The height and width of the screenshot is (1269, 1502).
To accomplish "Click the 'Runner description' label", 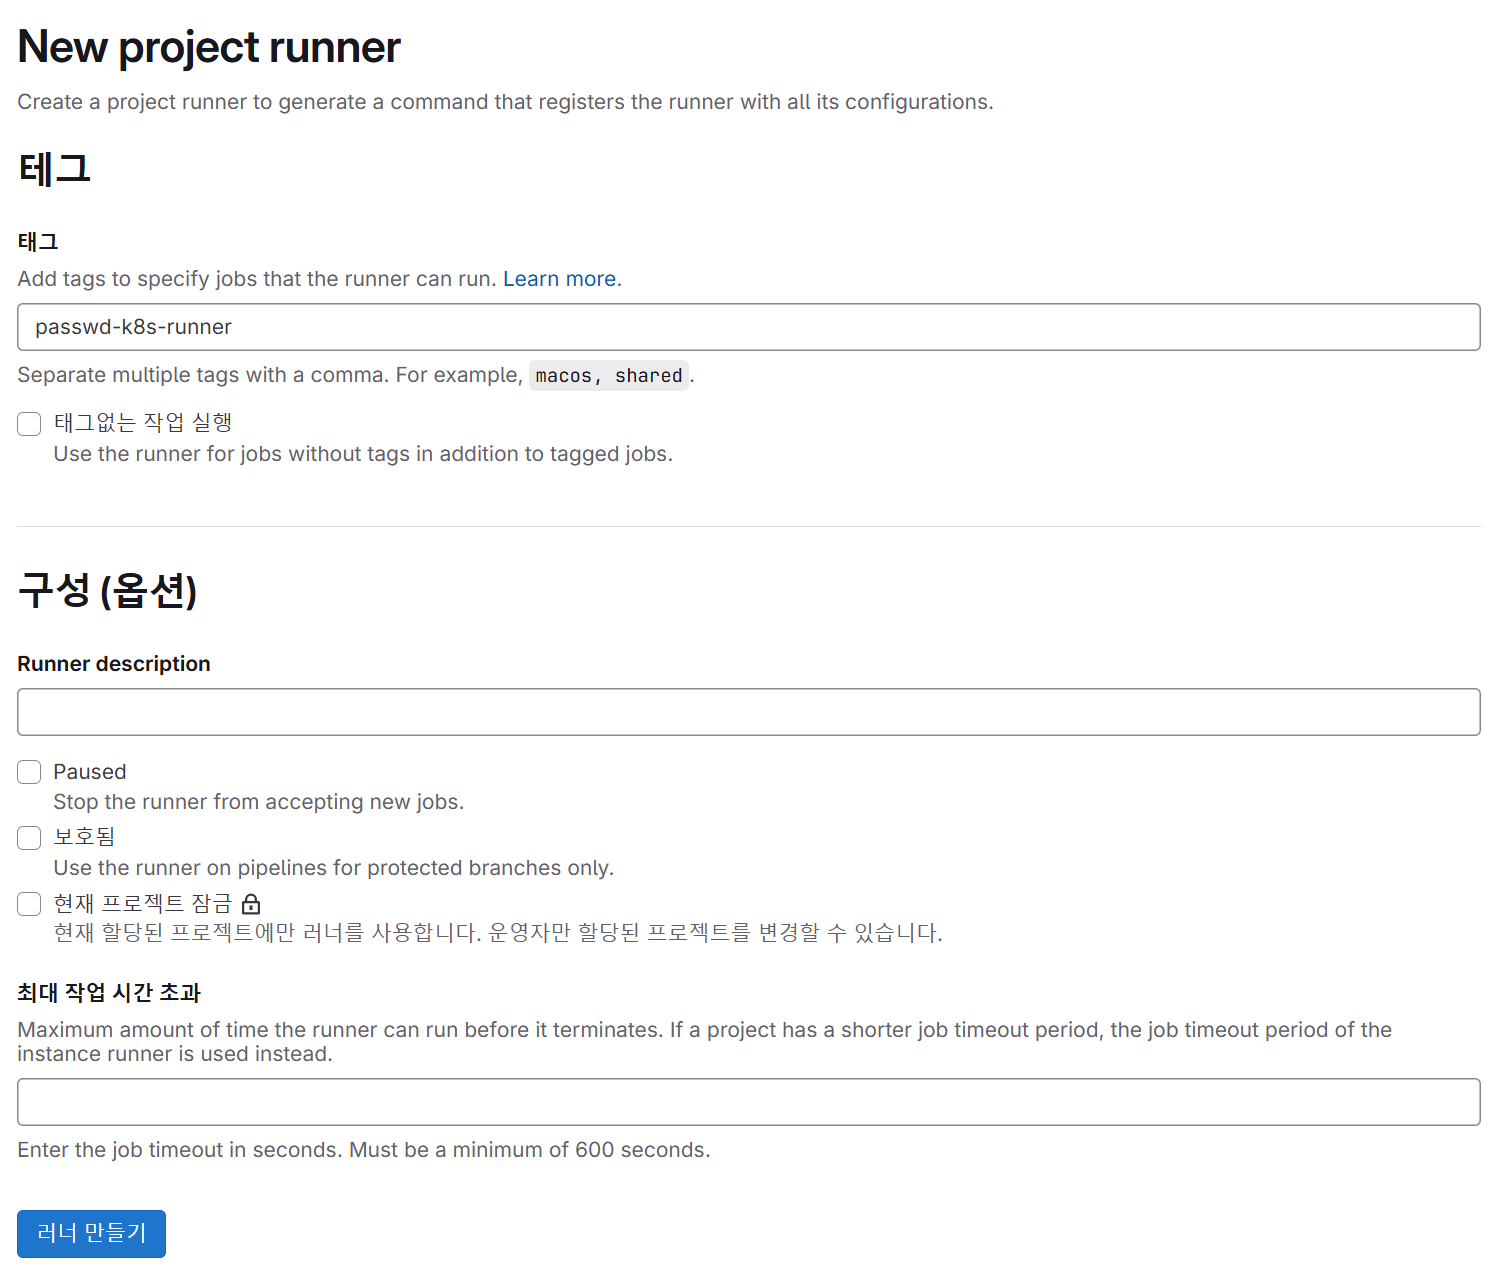I will coord(114,664).
